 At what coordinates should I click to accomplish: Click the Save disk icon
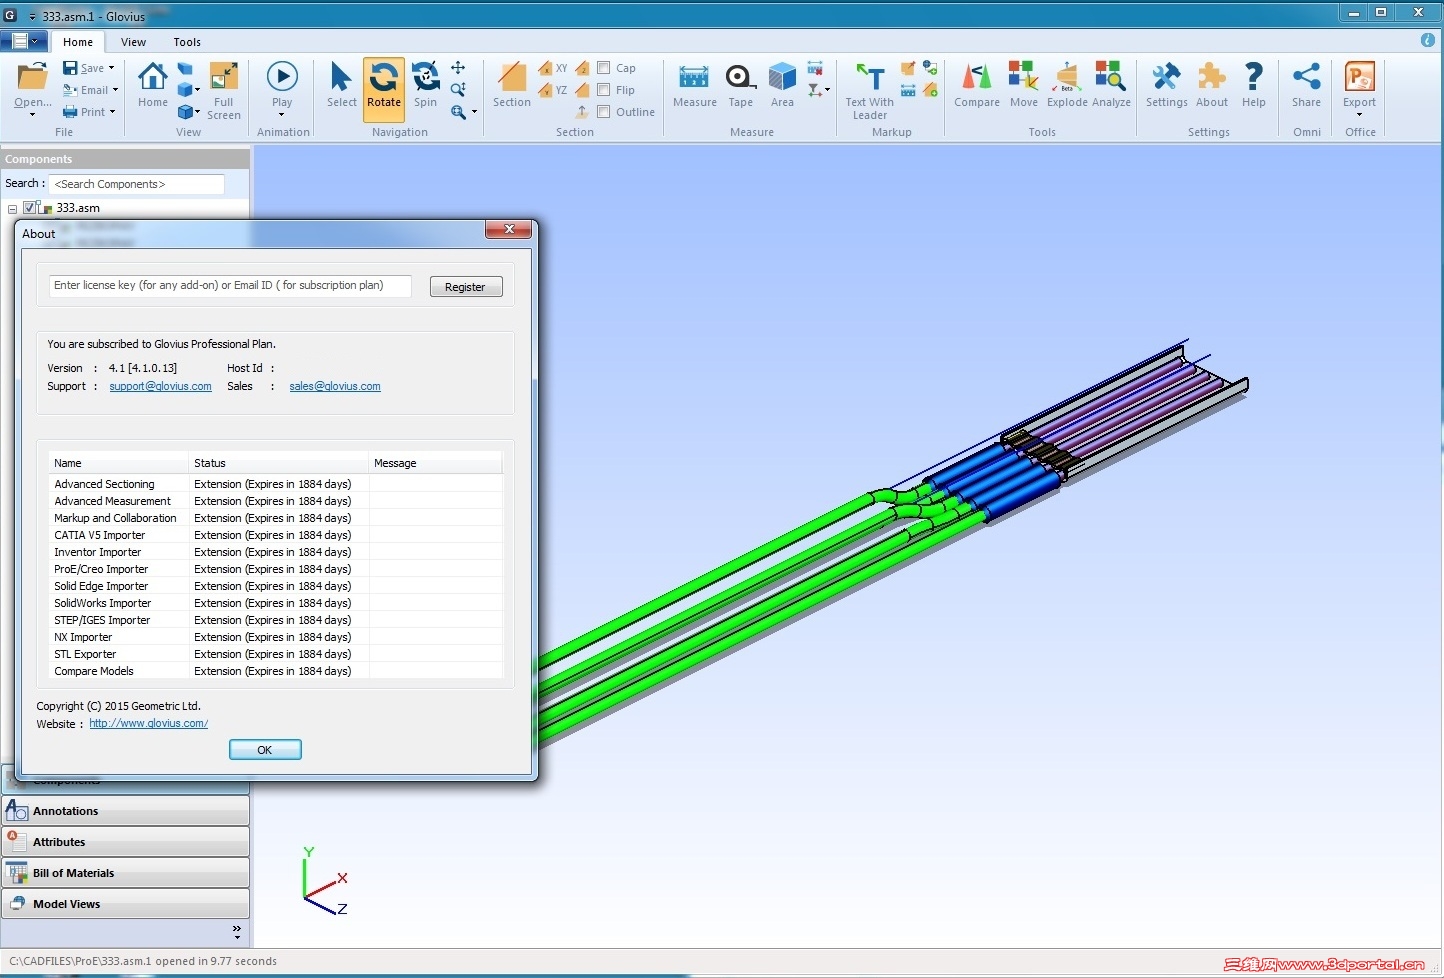click(x=70, y=68)
